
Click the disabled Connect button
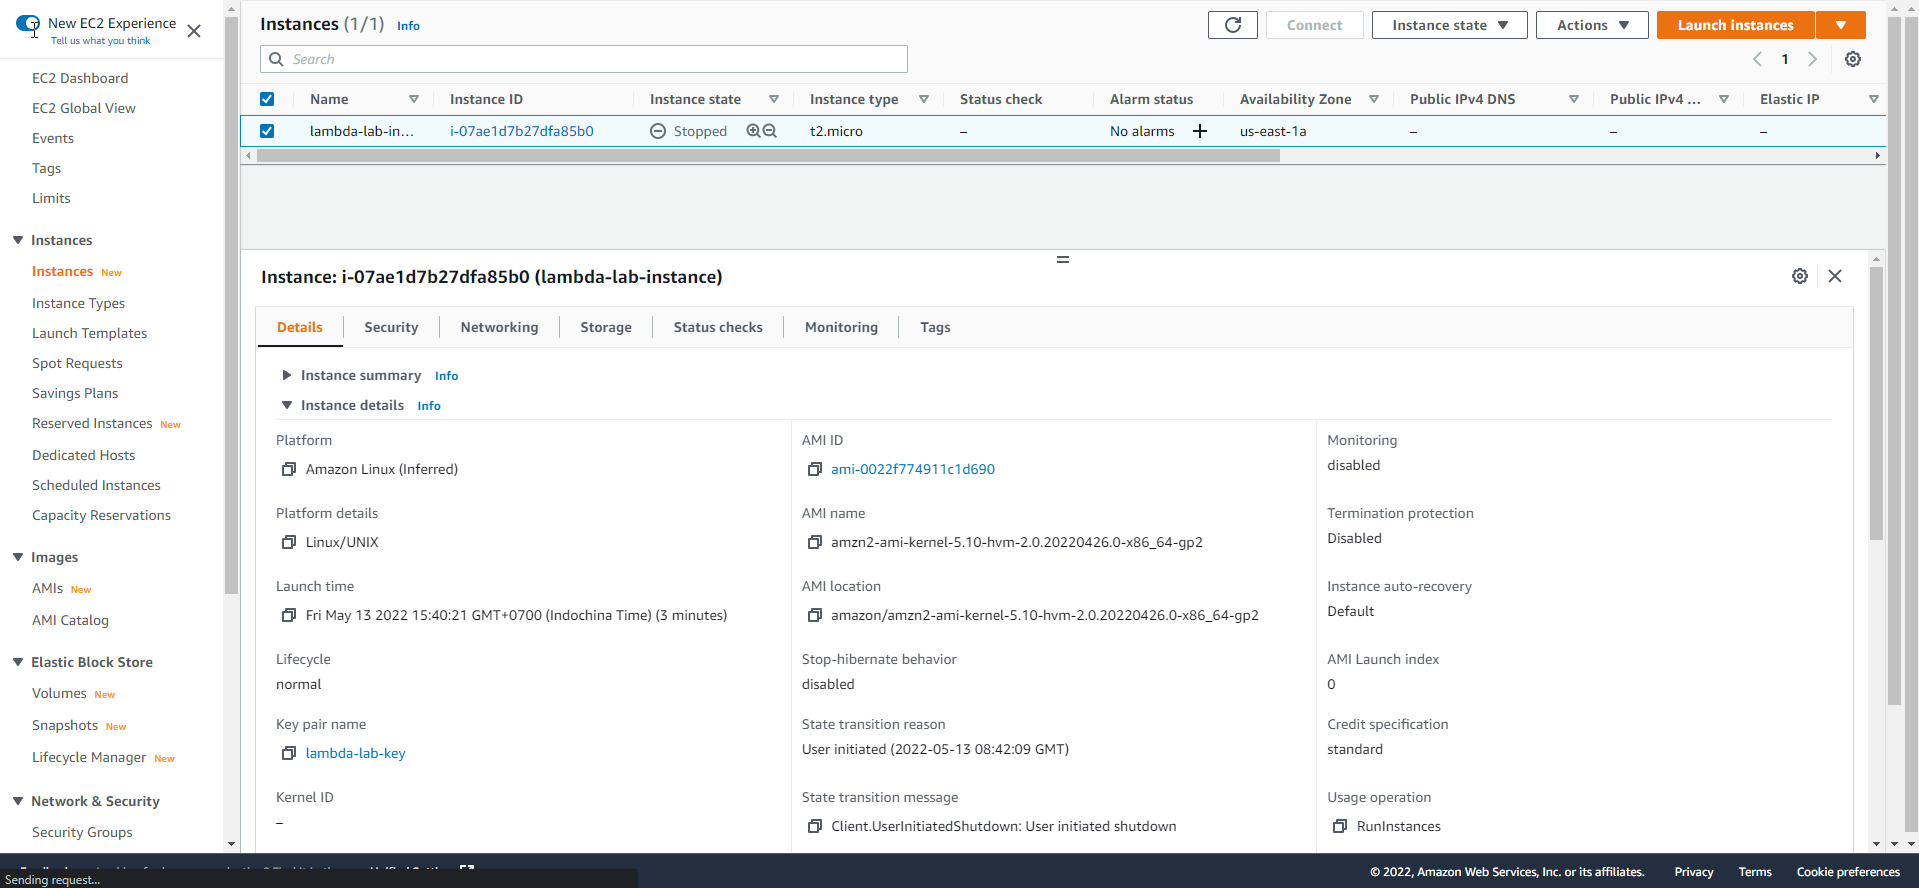coord(1314,25)
